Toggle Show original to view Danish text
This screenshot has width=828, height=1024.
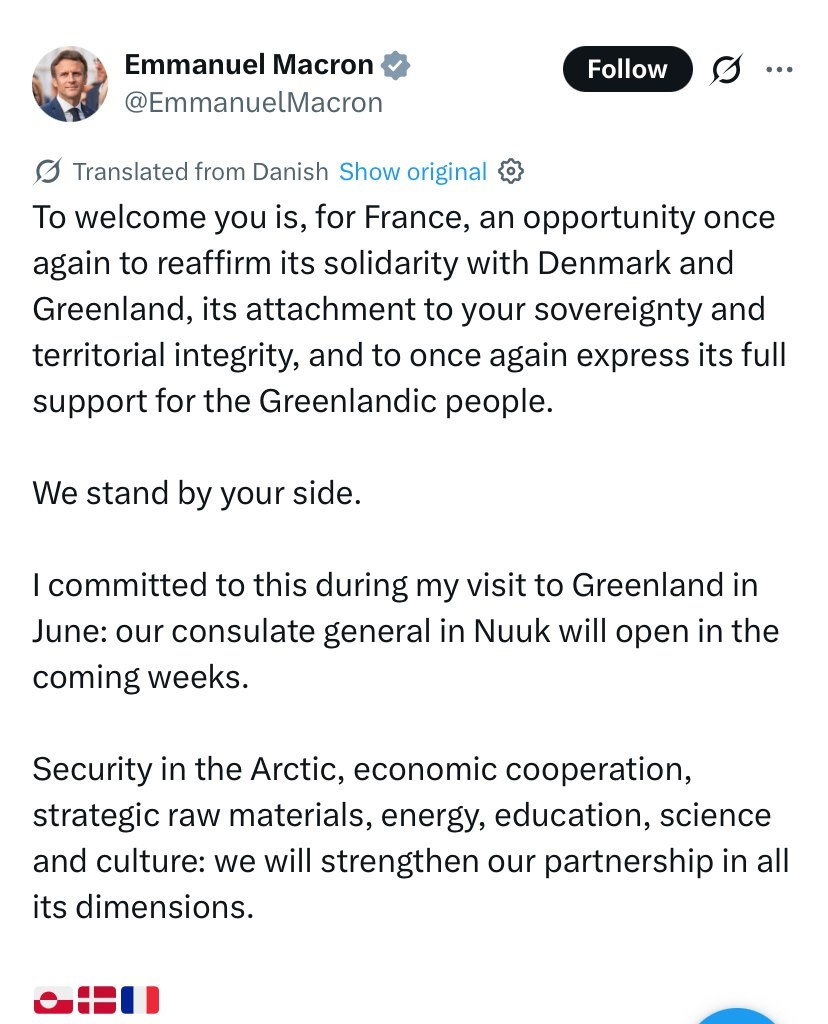pos(412,172)
